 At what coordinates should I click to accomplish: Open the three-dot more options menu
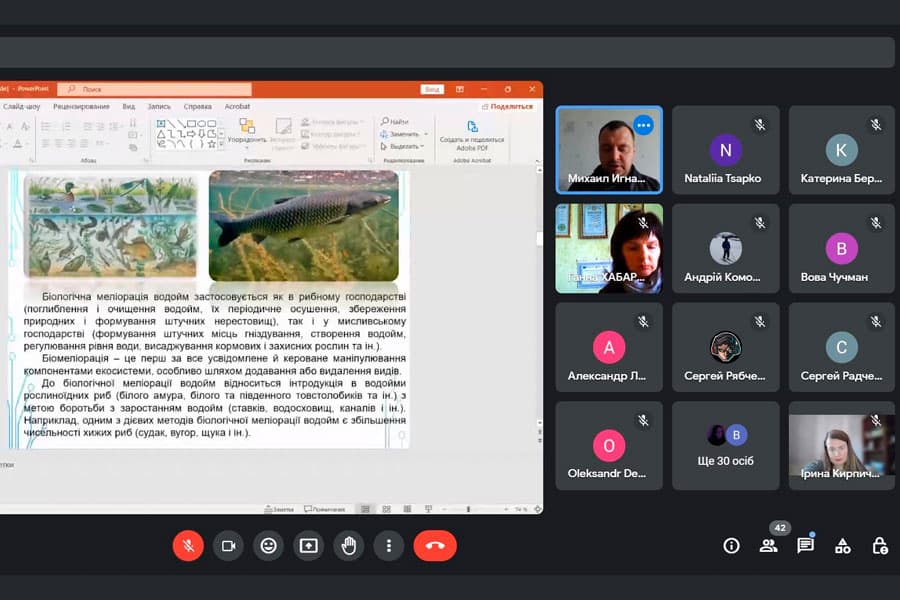388,545
